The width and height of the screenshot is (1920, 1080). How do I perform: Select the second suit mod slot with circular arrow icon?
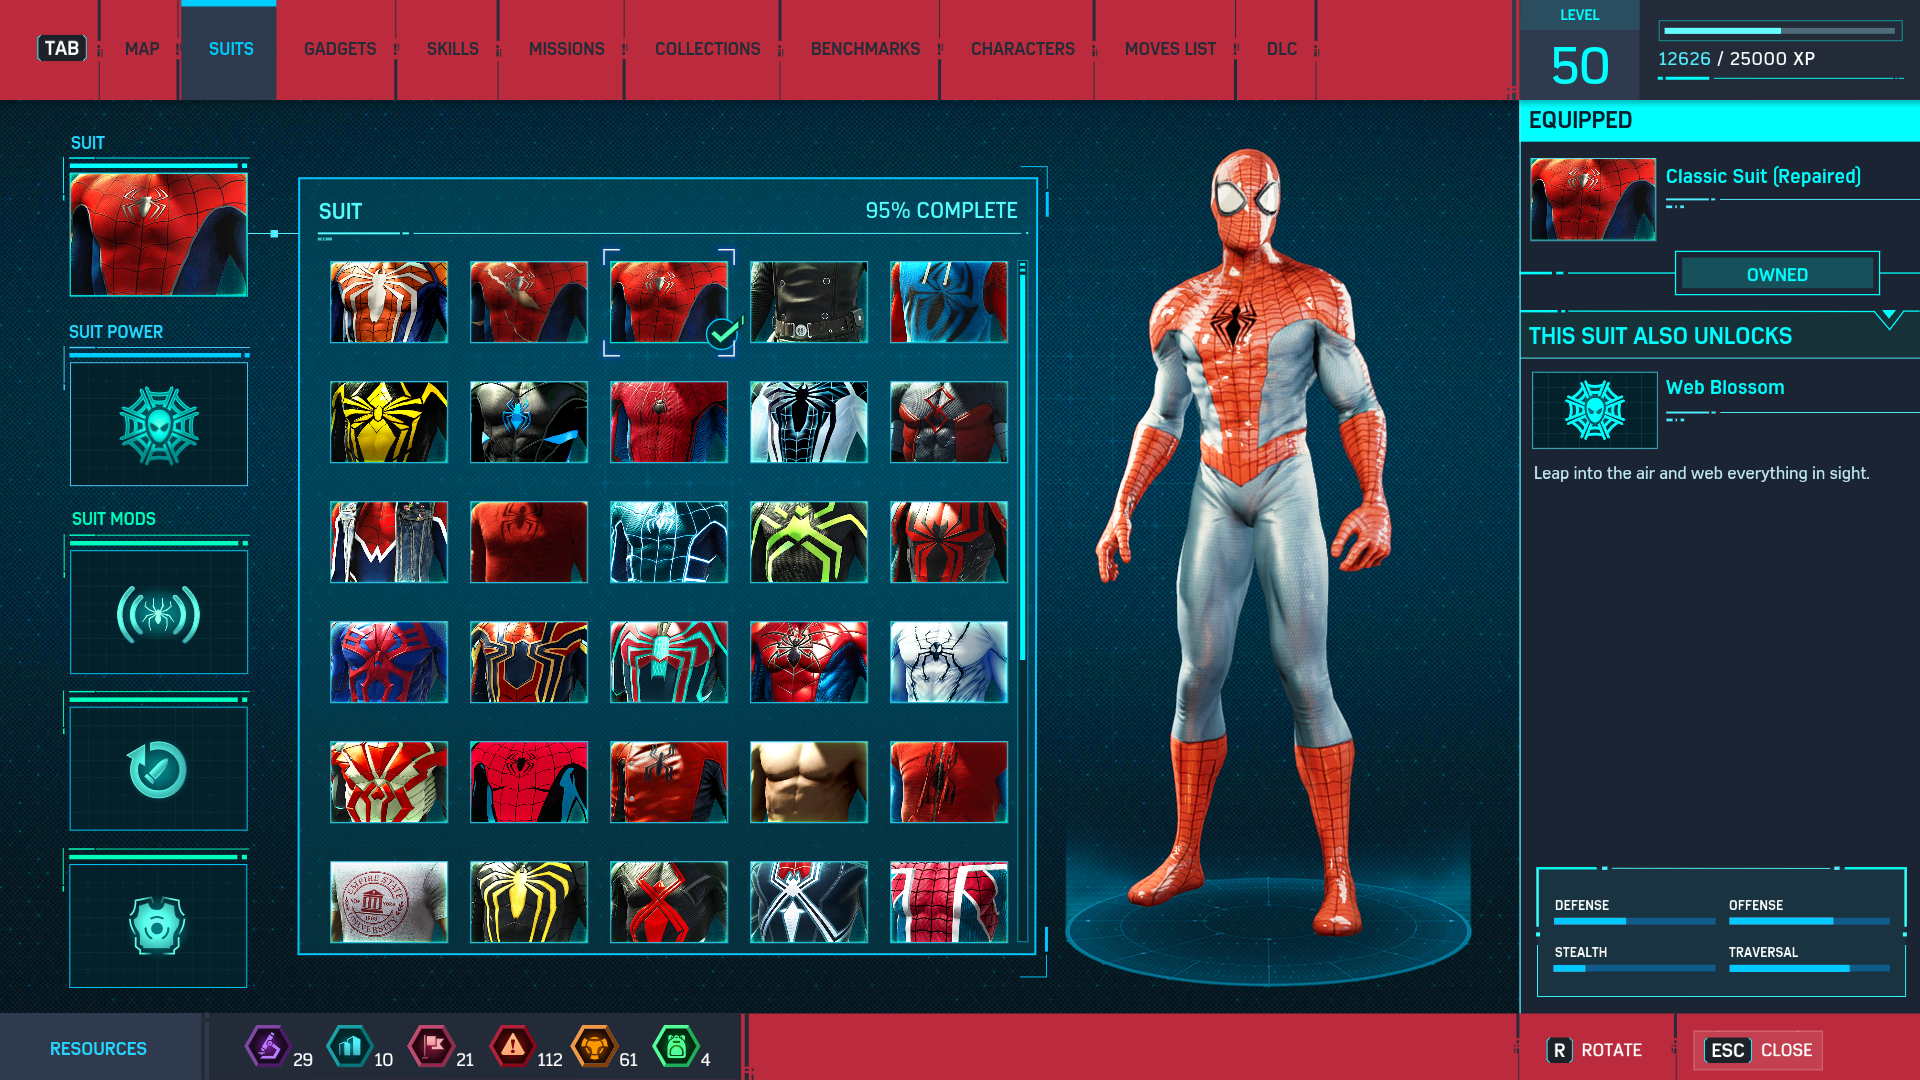pos(158,769)
